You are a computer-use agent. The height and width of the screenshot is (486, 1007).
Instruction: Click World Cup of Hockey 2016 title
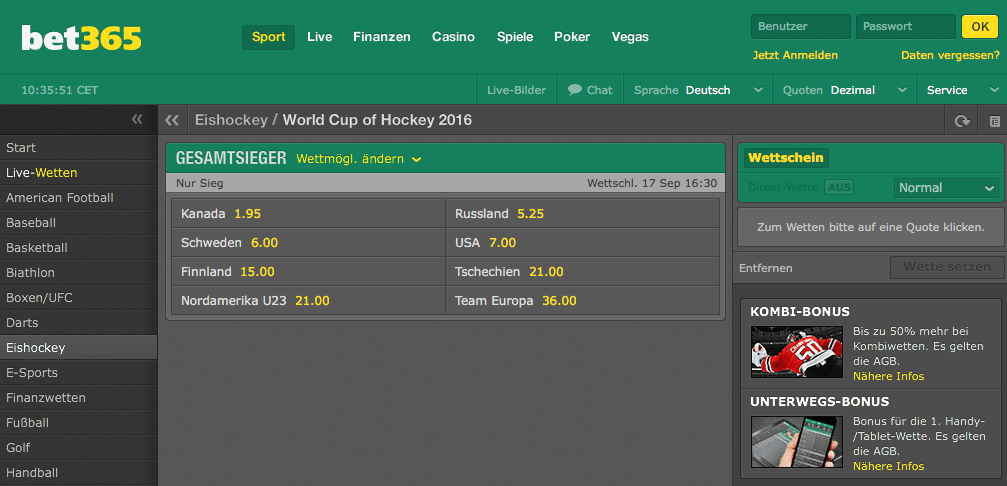377,120
